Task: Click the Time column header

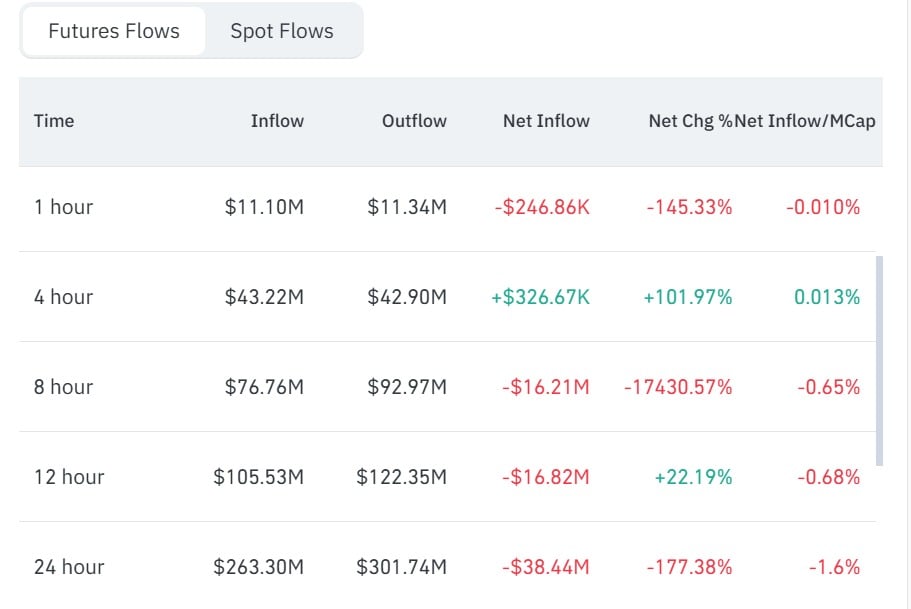Action: (54, 121)
